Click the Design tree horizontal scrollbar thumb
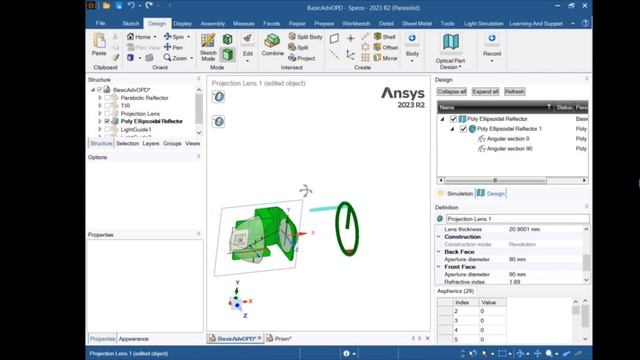The height and width of the screenshot is (360, 640). coord(496,180)
